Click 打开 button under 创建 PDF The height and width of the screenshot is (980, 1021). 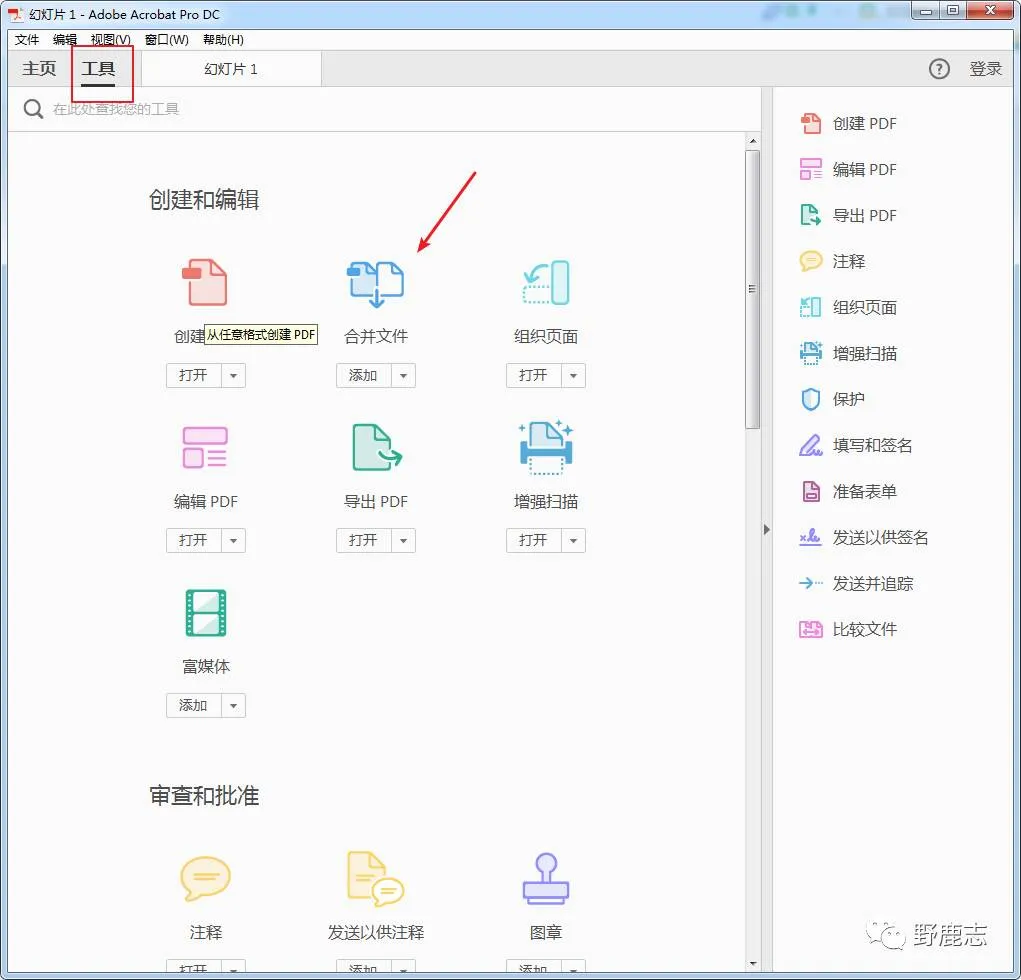click(x=193, y=376)
